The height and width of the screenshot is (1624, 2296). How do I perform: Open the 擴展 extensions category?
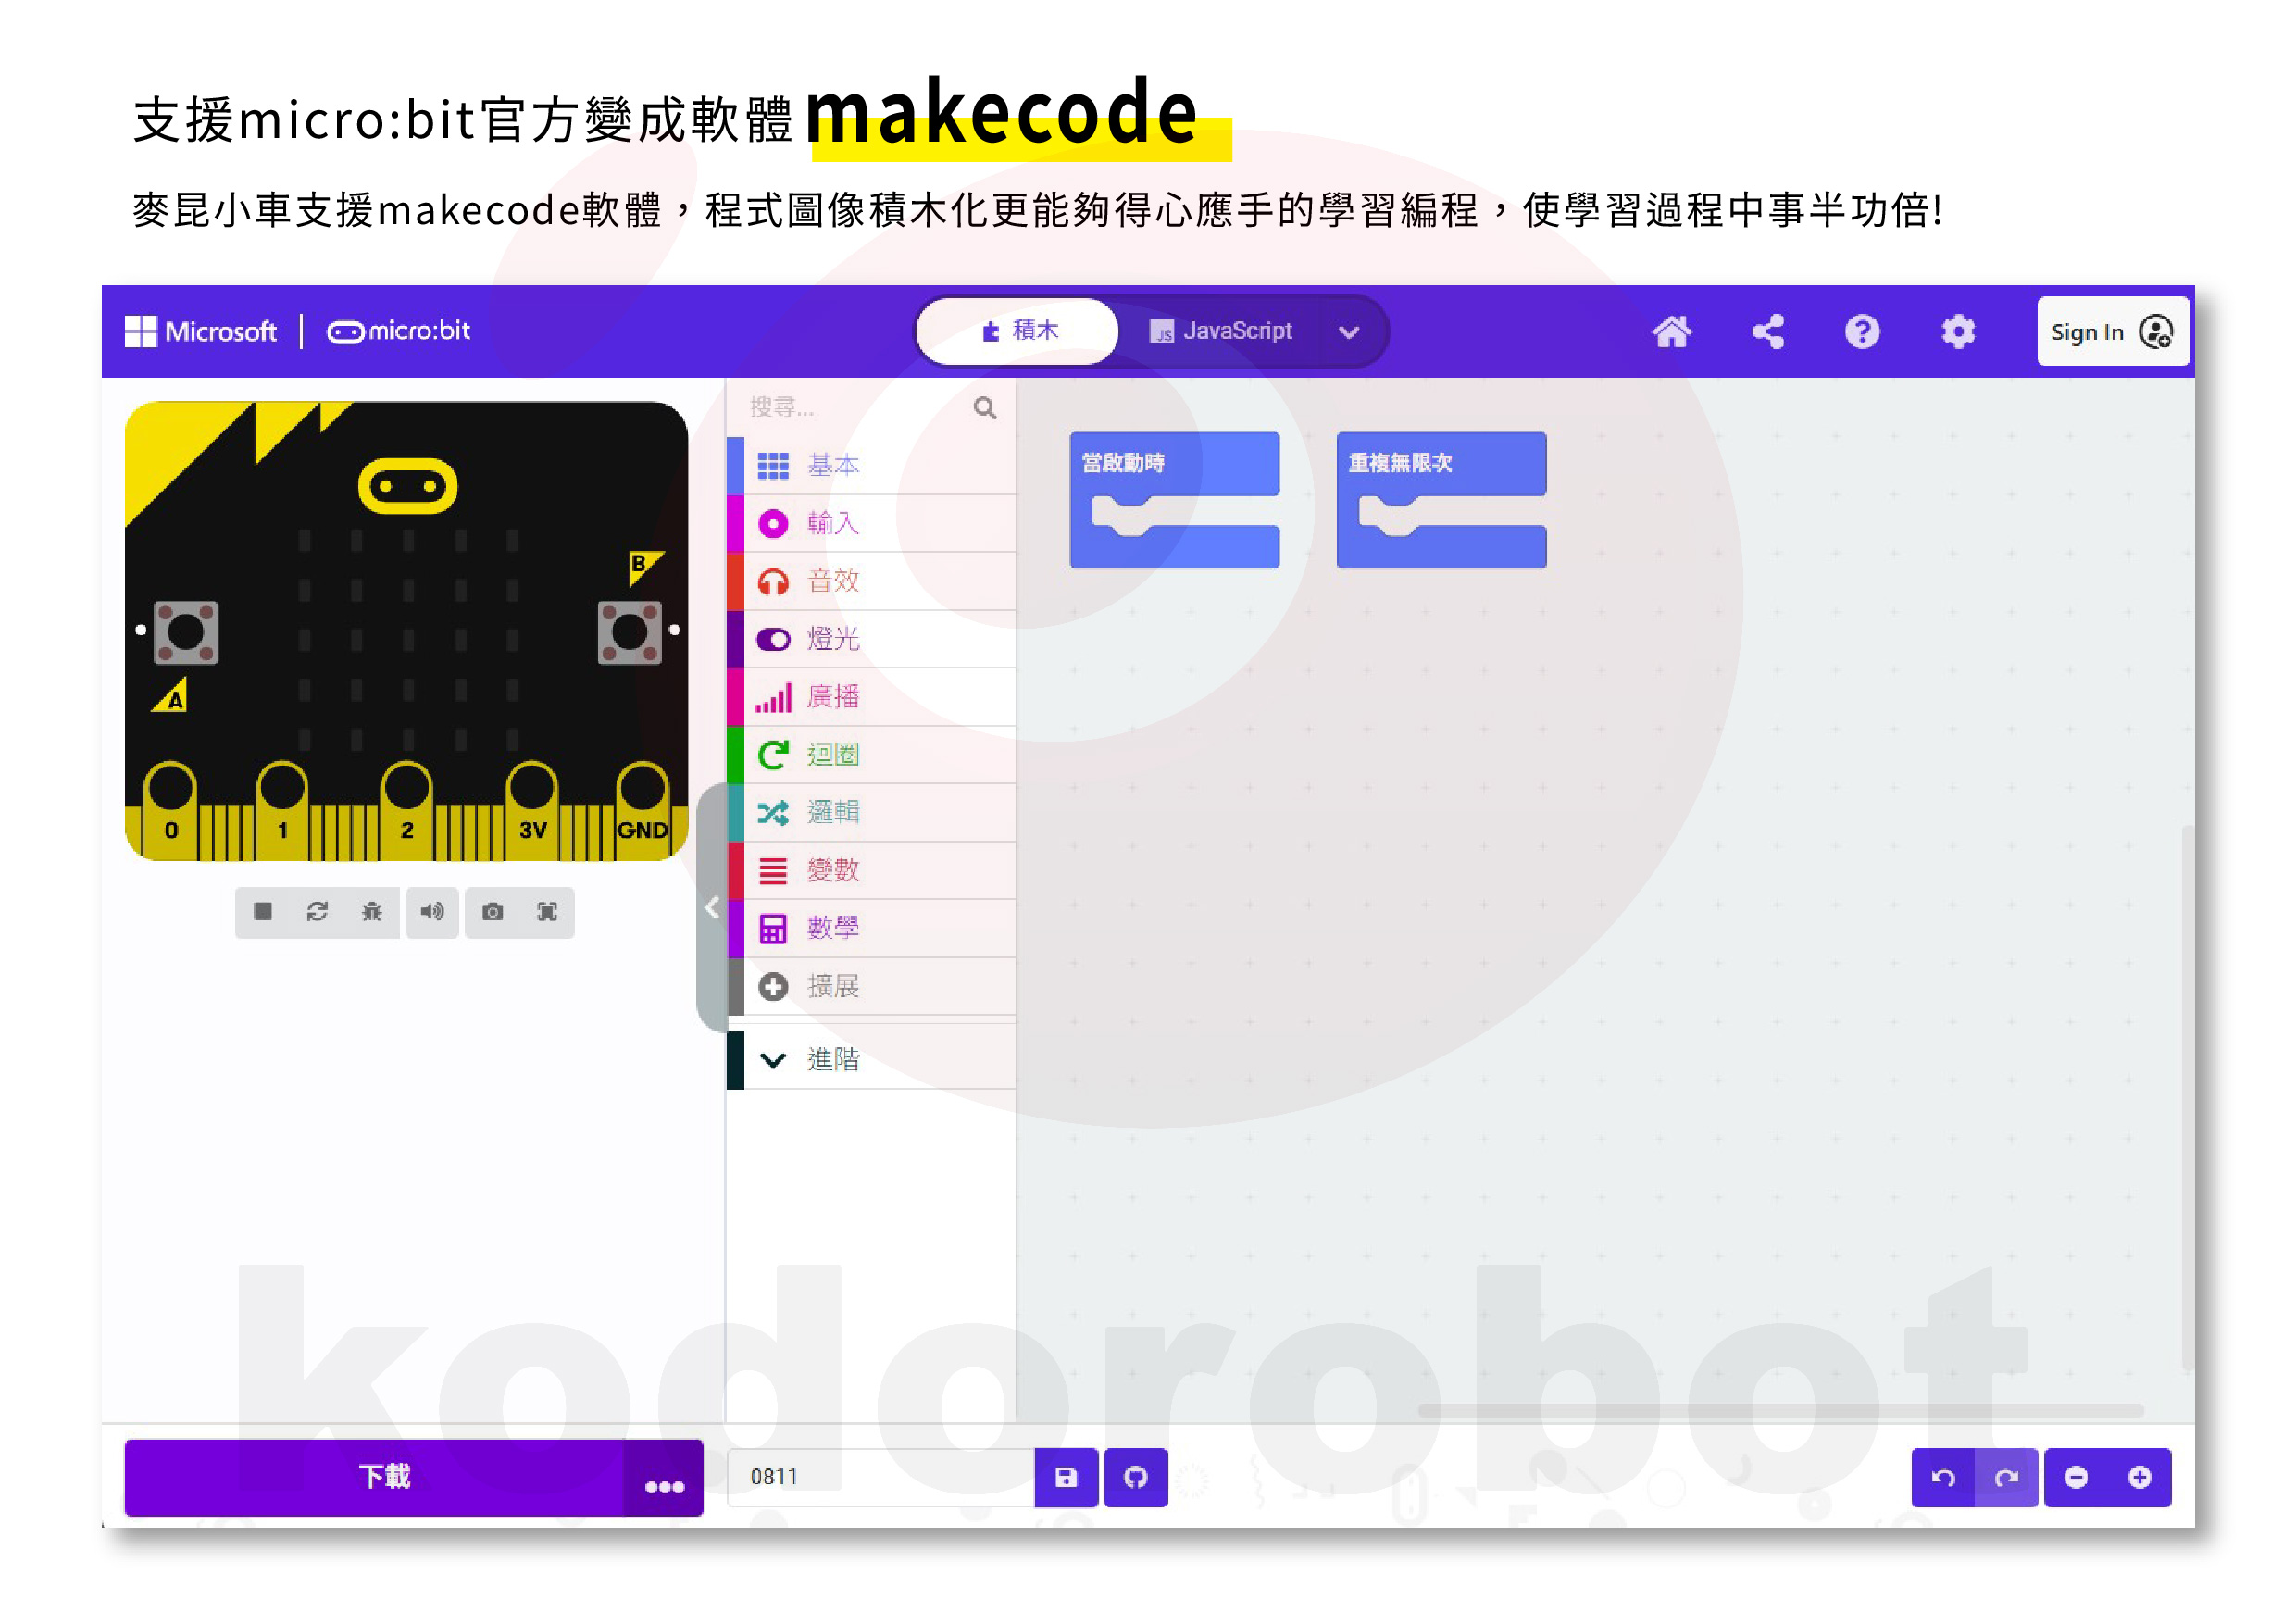click(x=871, y=986)
